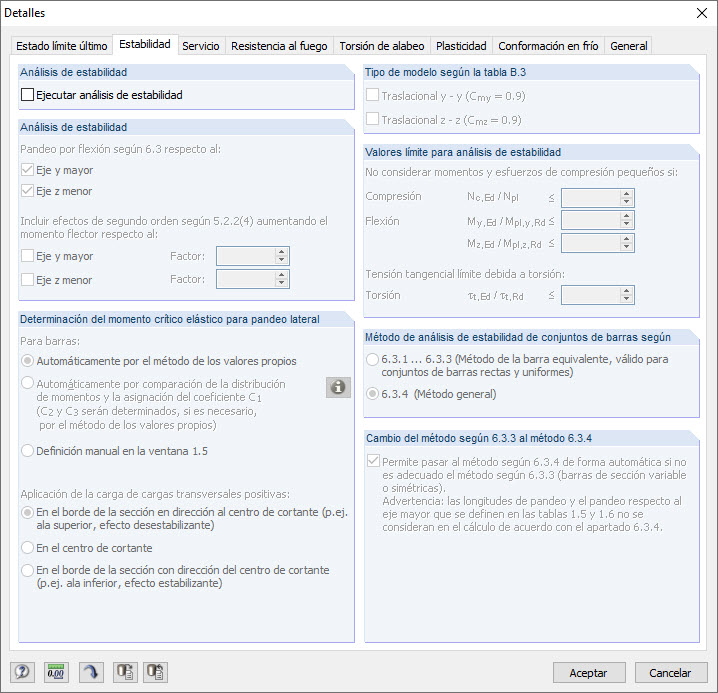Toggle Eje z menor flexural buckling checkbox
718x693 pixels.
pyautogui.click(x=27, y=191)
